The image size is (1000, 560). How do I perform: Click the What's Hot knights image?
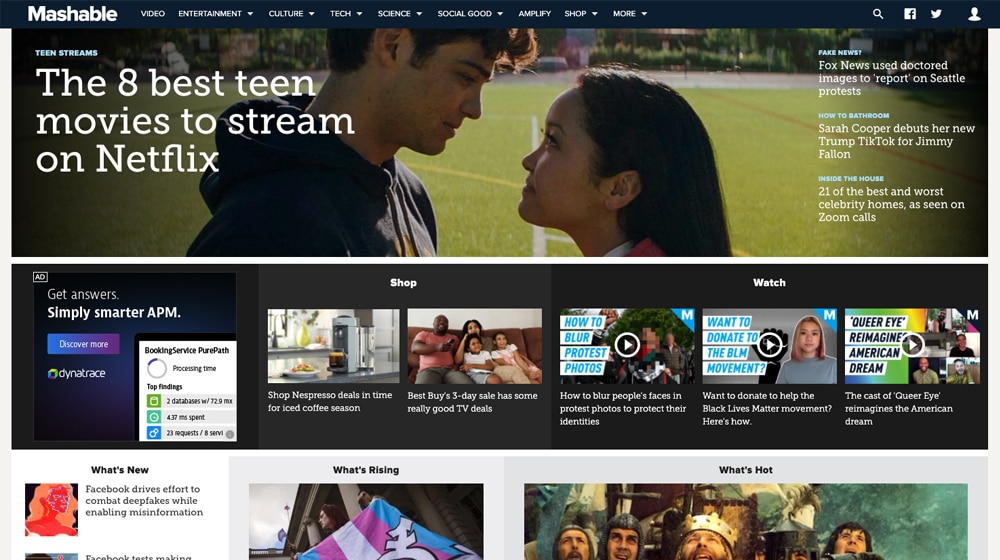pyautogui.click(x=746, y=521)
